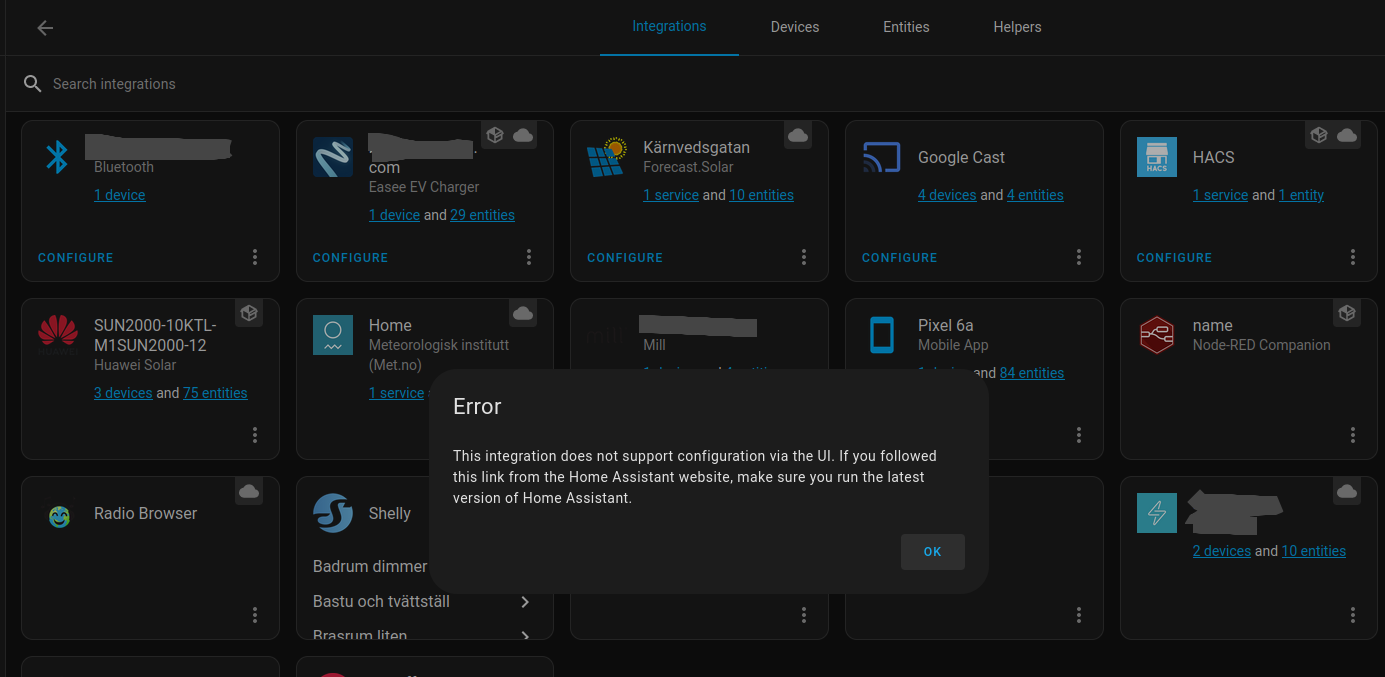This screenshot has height=677, width=1385.
Task: Switch to the Entities tab
Action: (x=906, y=27)
